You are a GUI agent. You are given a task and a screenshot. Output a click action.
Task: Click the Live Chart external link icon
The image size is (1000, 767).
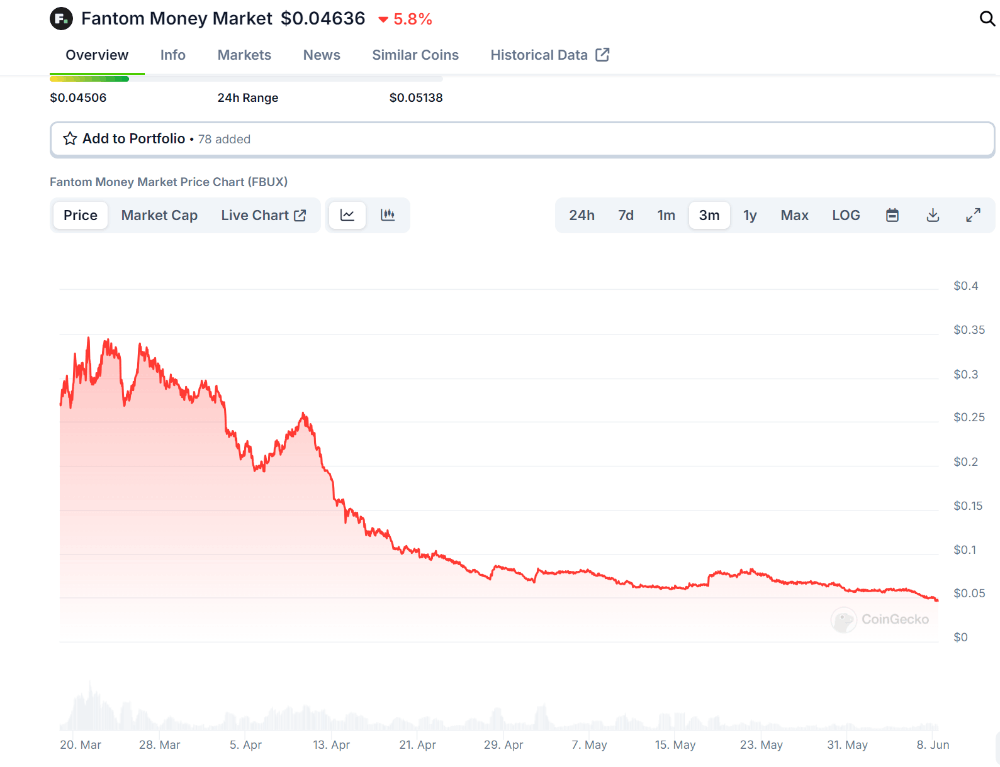[x=300, y=215]
